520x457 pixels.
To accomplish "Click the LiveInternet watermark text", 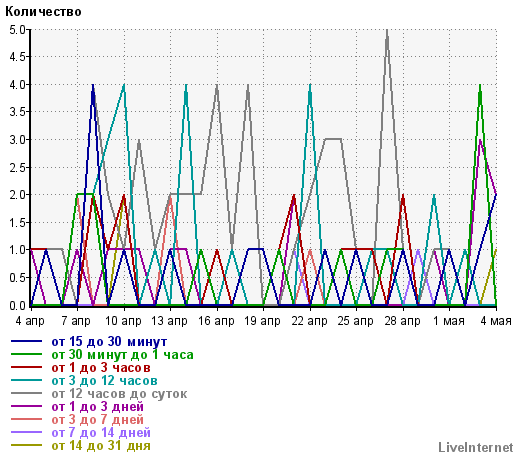I will pyautogui.click(x=476, y=447).
